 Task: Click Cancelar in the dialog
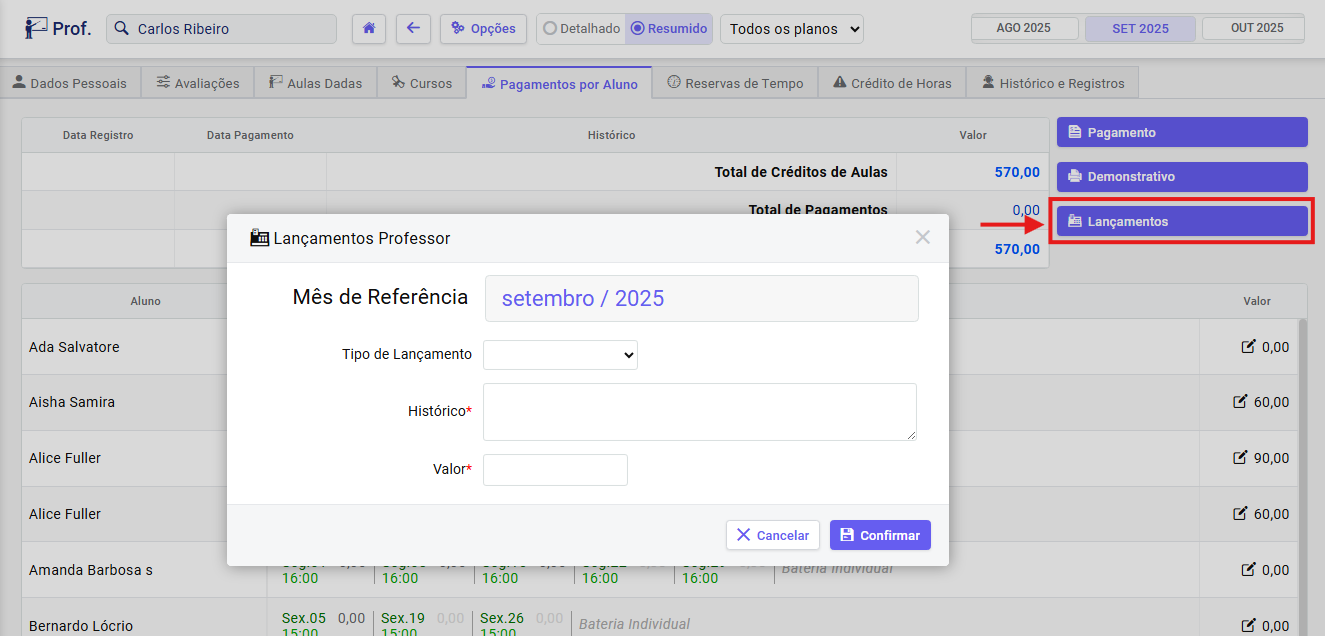pyautogui.click(x=773, y=535)
